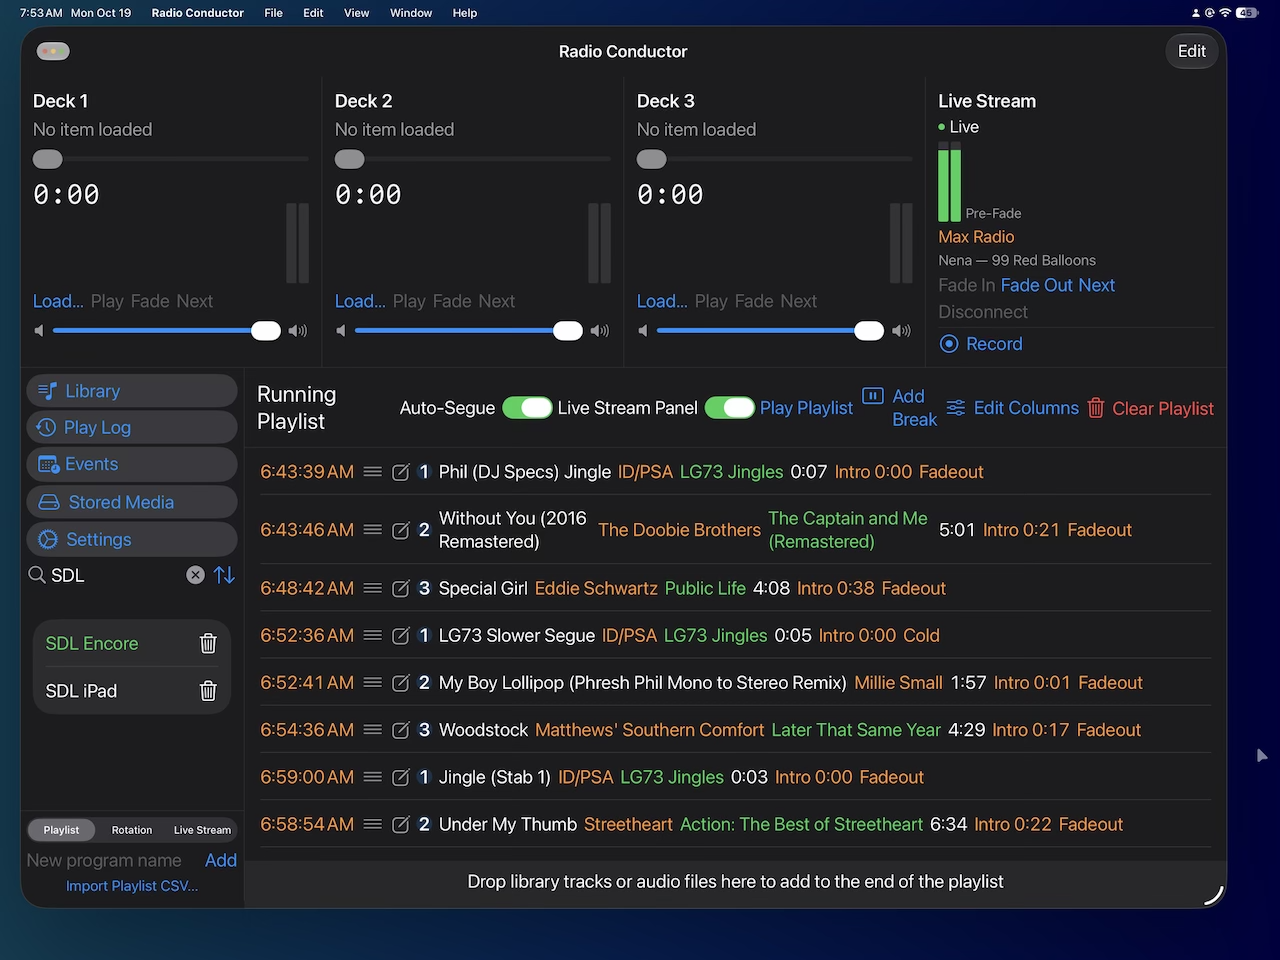Open the Library section
Image resolution: width=1280 pixels, height=960 pixels.
click(132, 391)
